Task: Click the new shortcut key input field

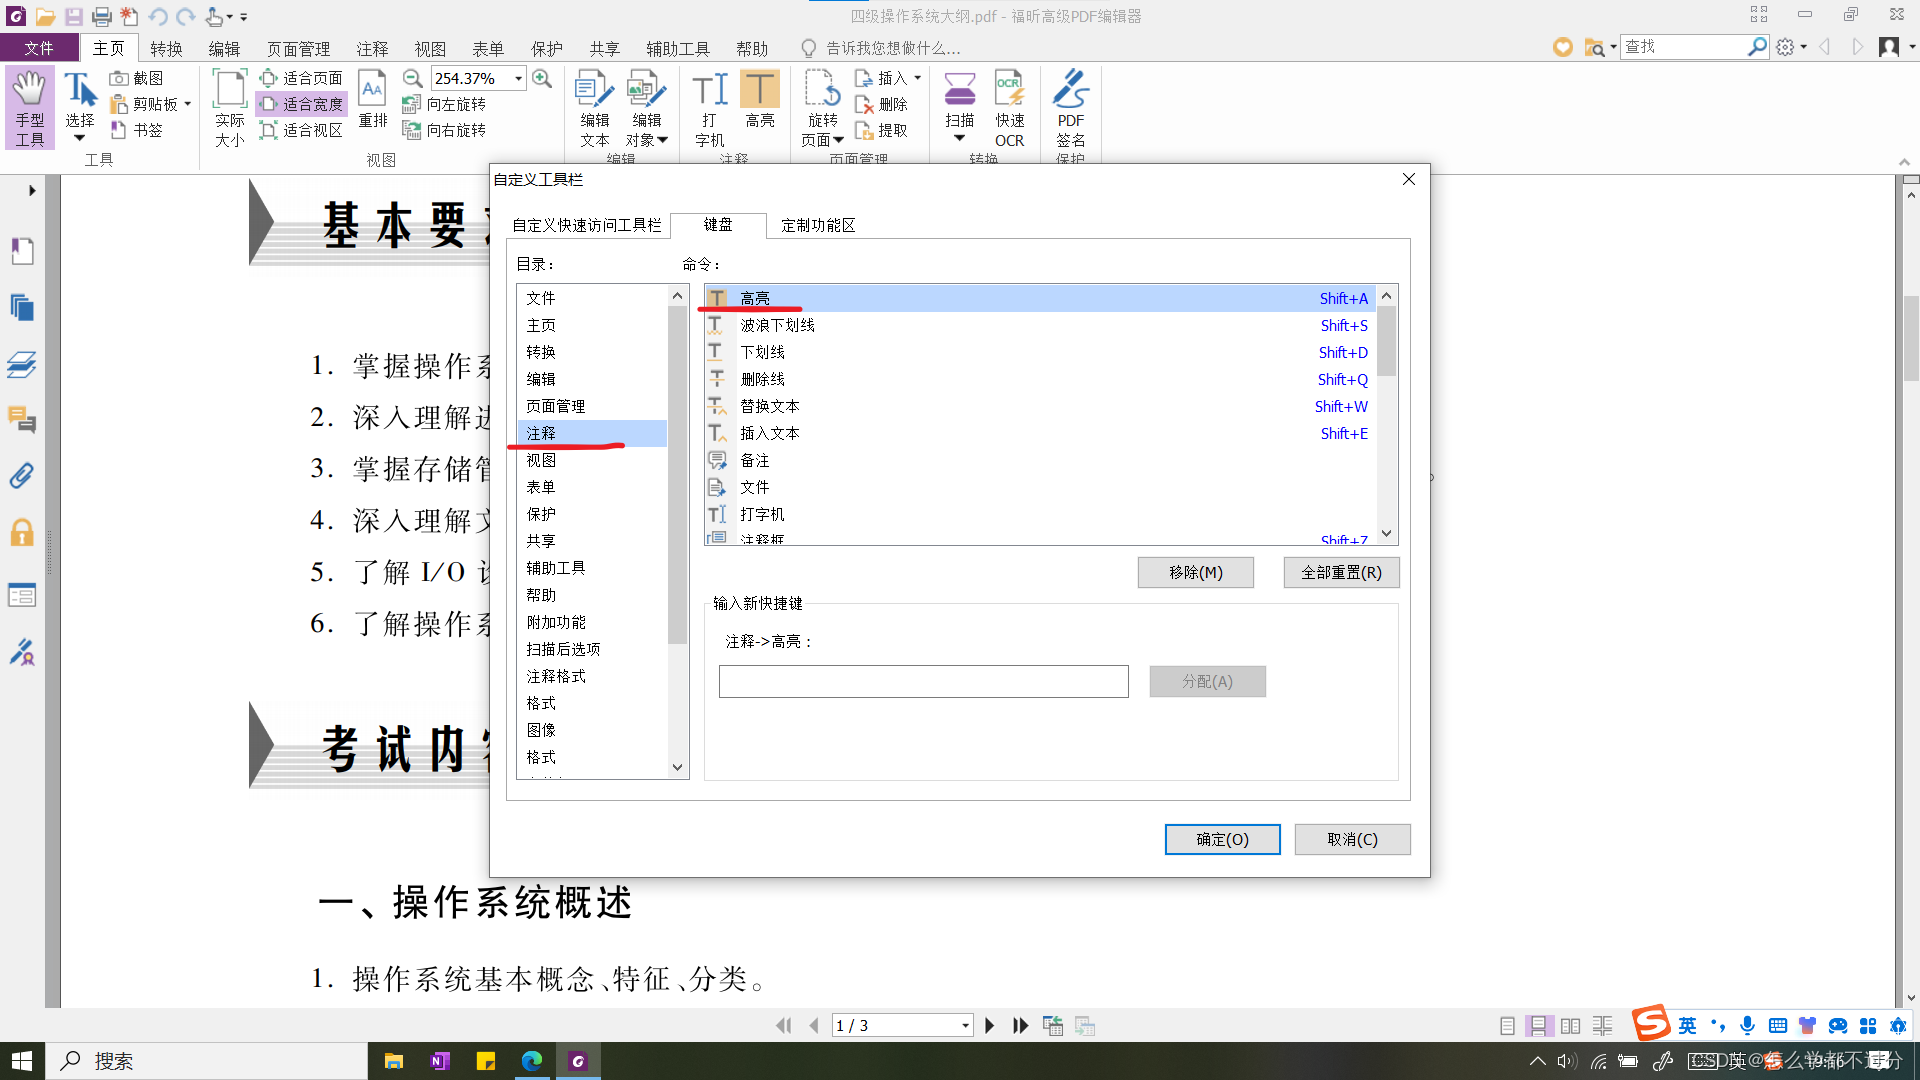Action: 923,681
